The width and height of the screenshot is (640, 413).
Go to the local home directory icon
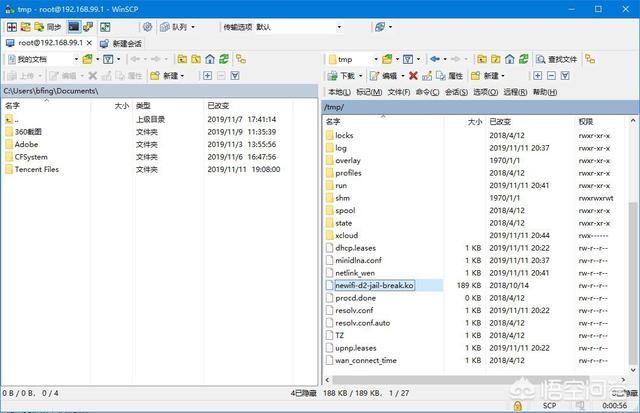coord(210,60)
